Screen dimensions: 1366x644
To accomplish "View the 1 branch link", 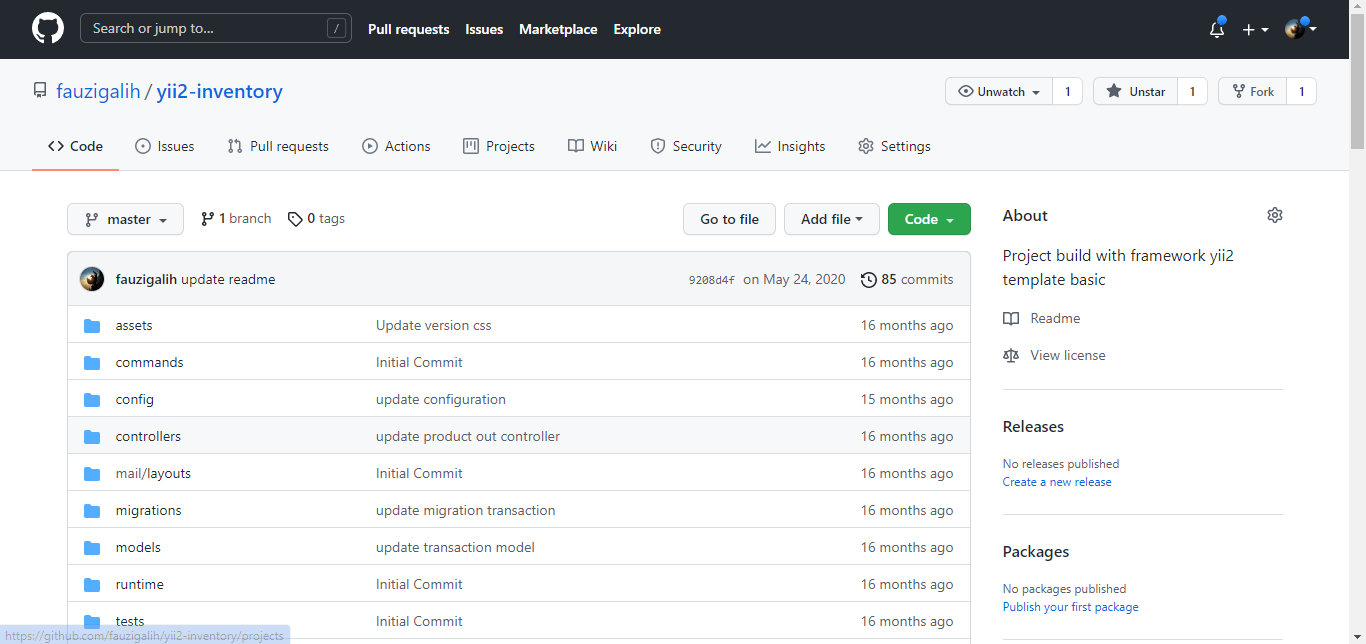I will [x=236, y=218].
